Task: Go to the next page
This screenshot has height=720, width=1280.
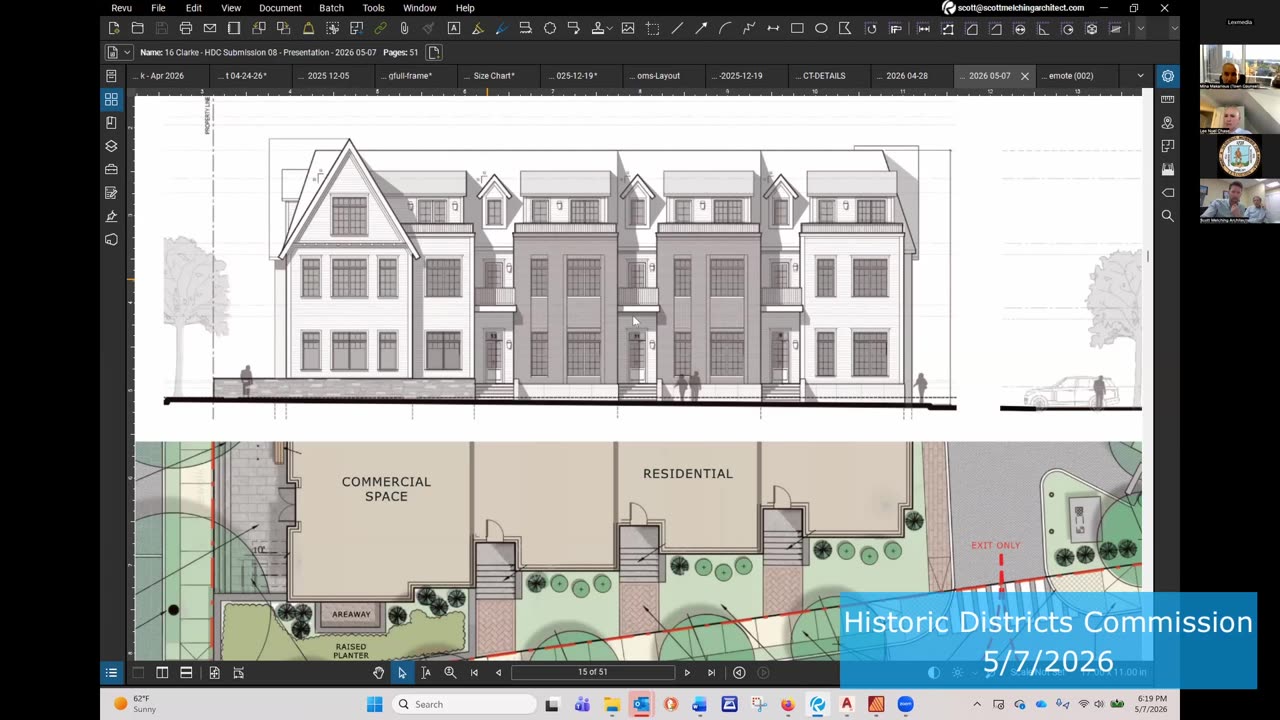Action: pos(687,673)
